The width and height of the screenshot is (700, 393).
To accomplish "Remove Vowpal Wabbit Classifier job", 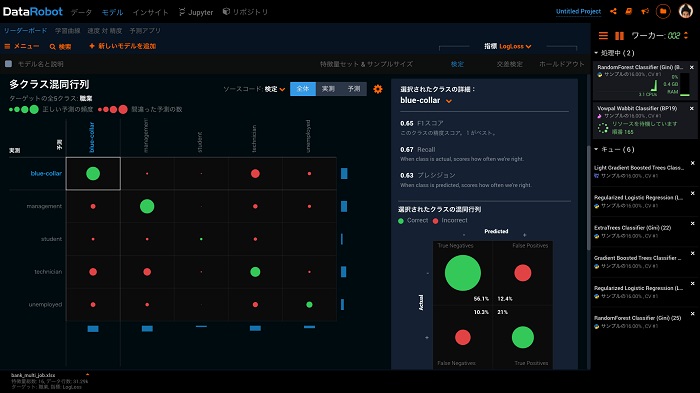I will (692, 109).
